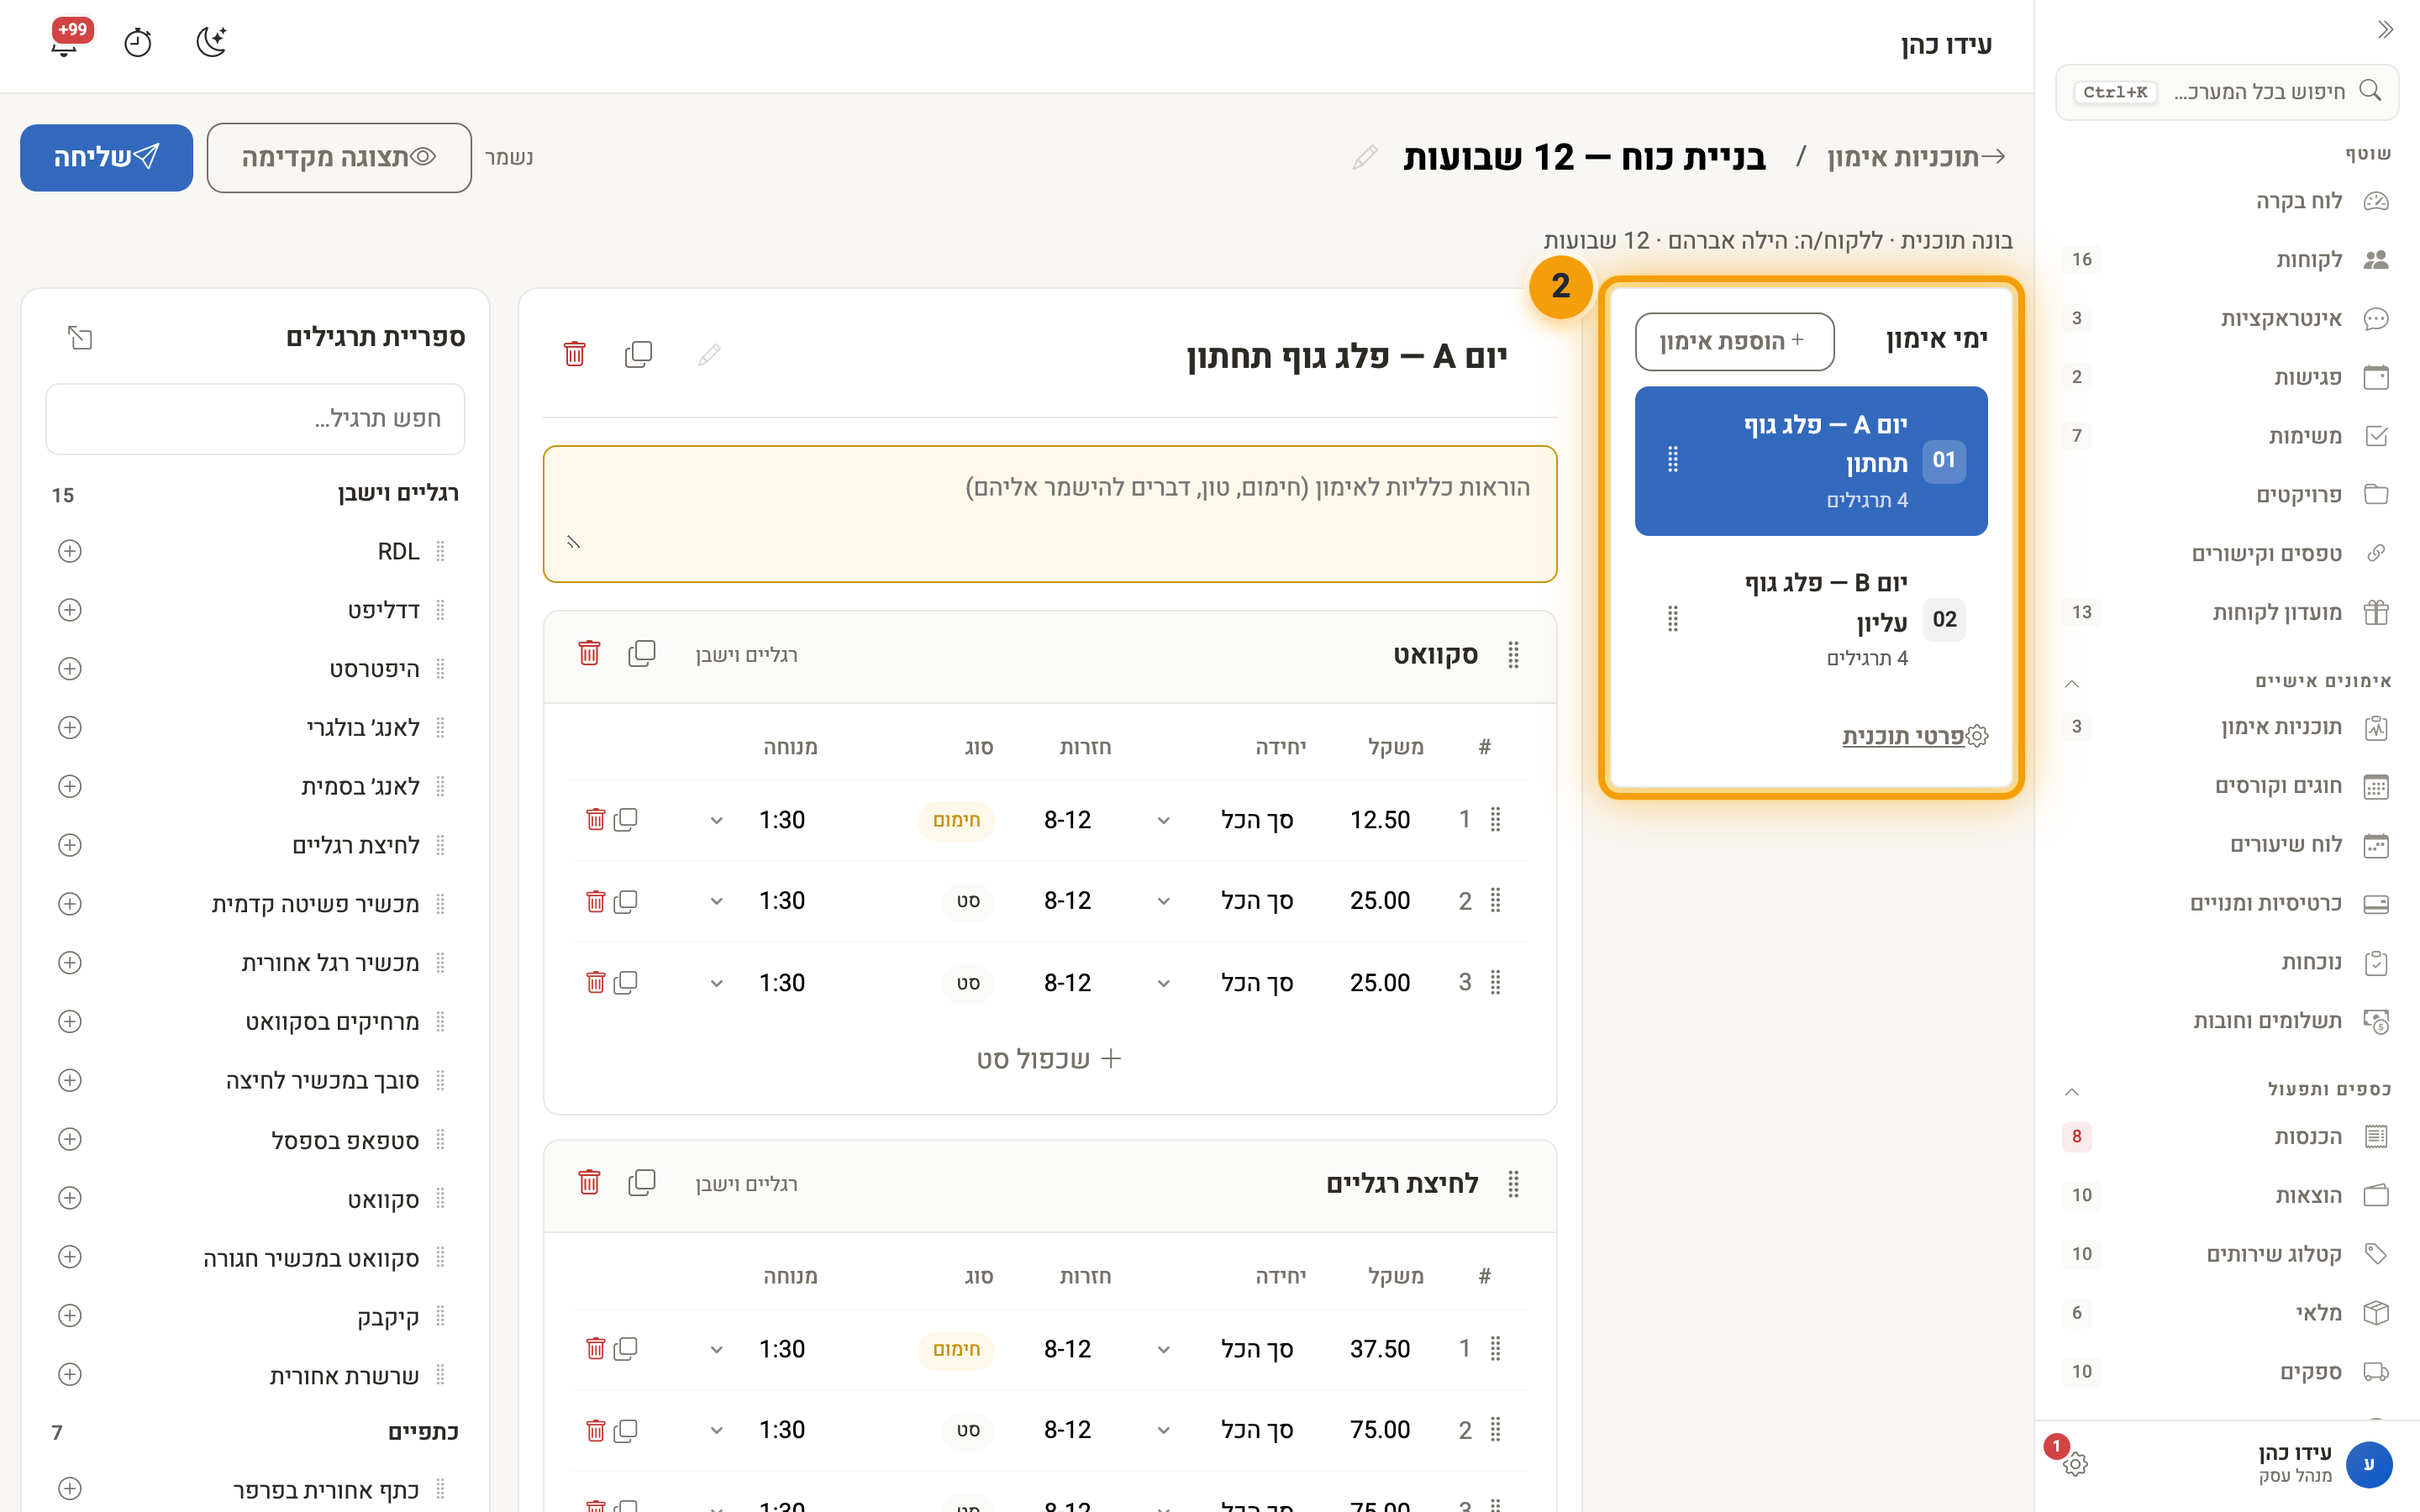Delete the סקוואט exercise block

(x=589, y=654)
